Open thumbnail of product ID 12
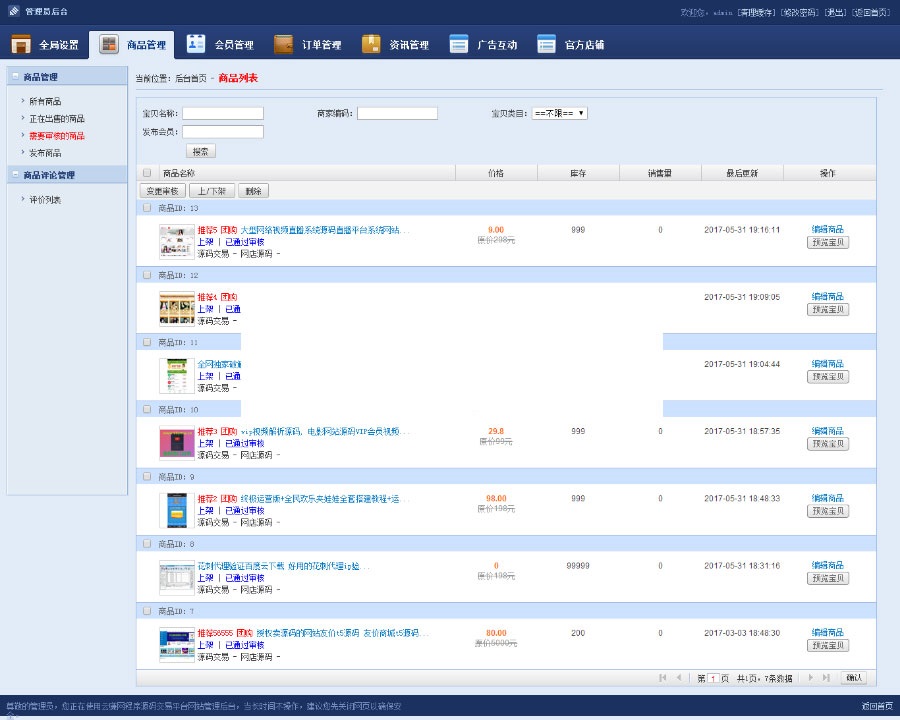The image size is (900, 720). [177, 308]
